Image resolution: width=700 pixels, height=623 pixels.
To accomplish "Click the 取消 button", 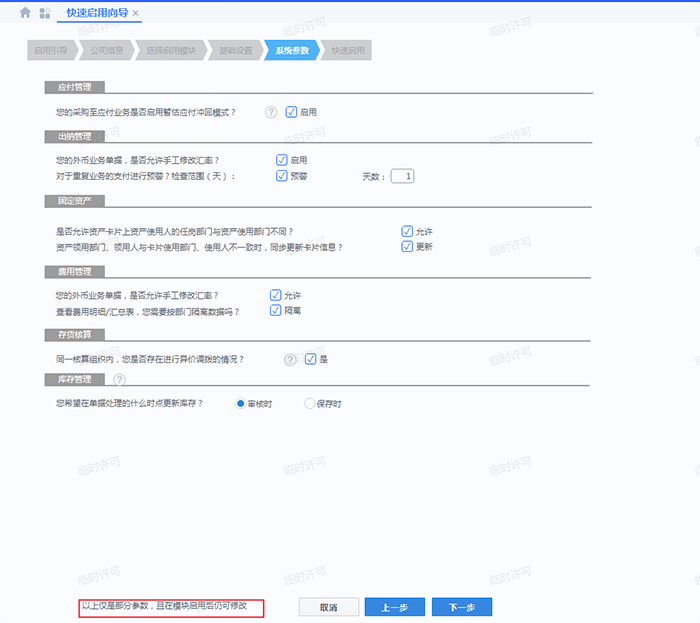I will pos(328,607).
